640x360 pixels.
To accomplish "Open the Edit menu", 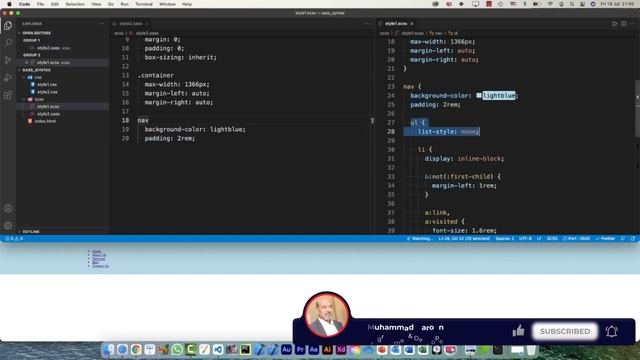I will 55,4.
